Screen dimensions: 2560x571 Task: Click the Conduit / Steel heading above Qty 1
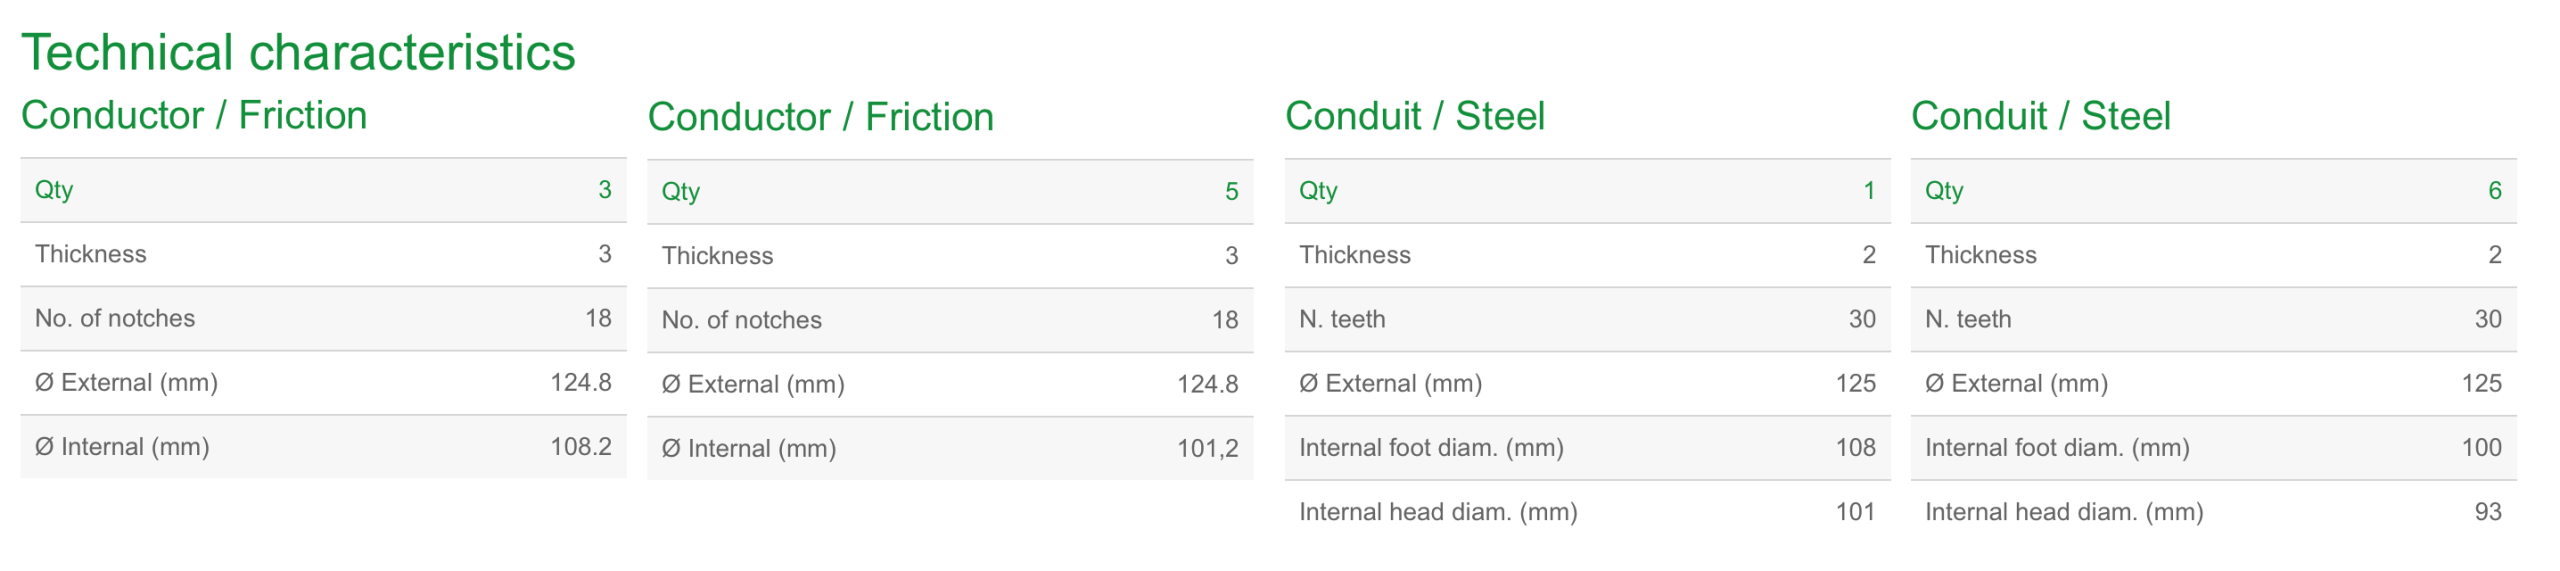(1414, 116)
